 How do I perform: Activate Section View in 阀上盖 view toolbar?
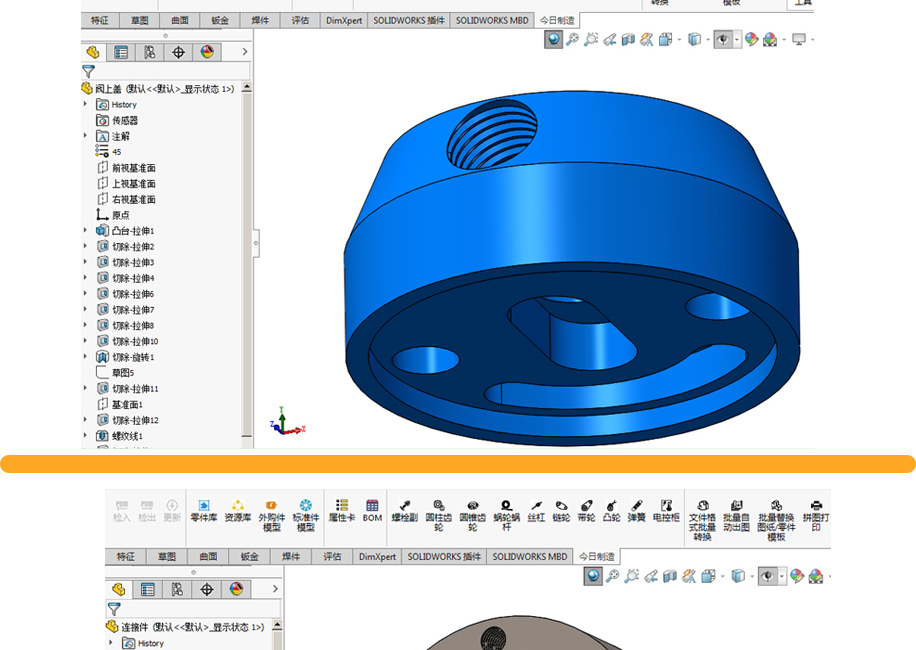point(628,39)
